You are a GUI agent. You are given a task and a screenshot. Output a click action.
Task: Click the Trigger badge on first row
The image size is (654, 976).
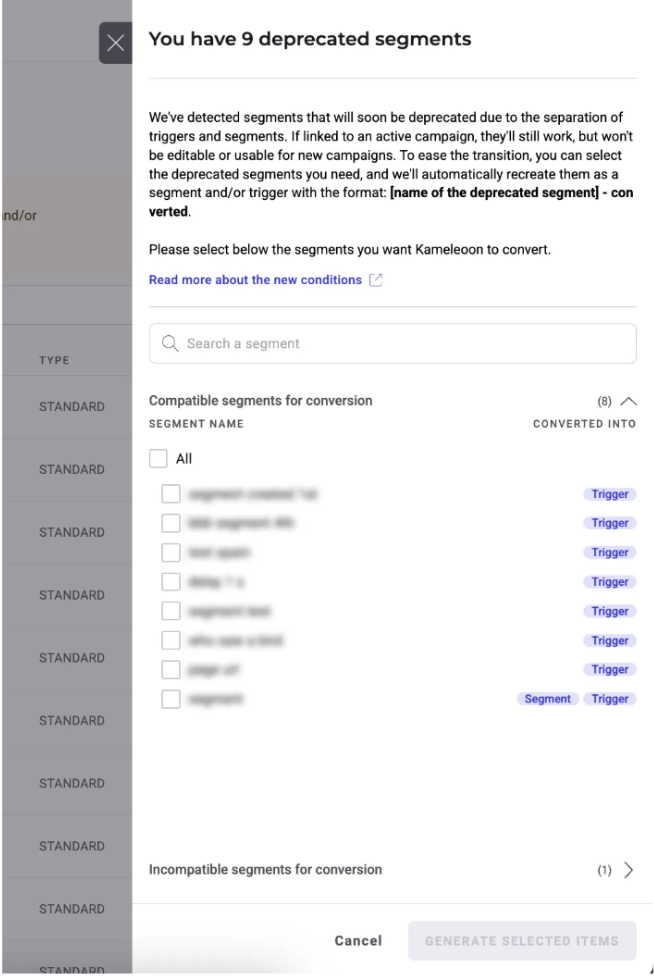(610, 494)
